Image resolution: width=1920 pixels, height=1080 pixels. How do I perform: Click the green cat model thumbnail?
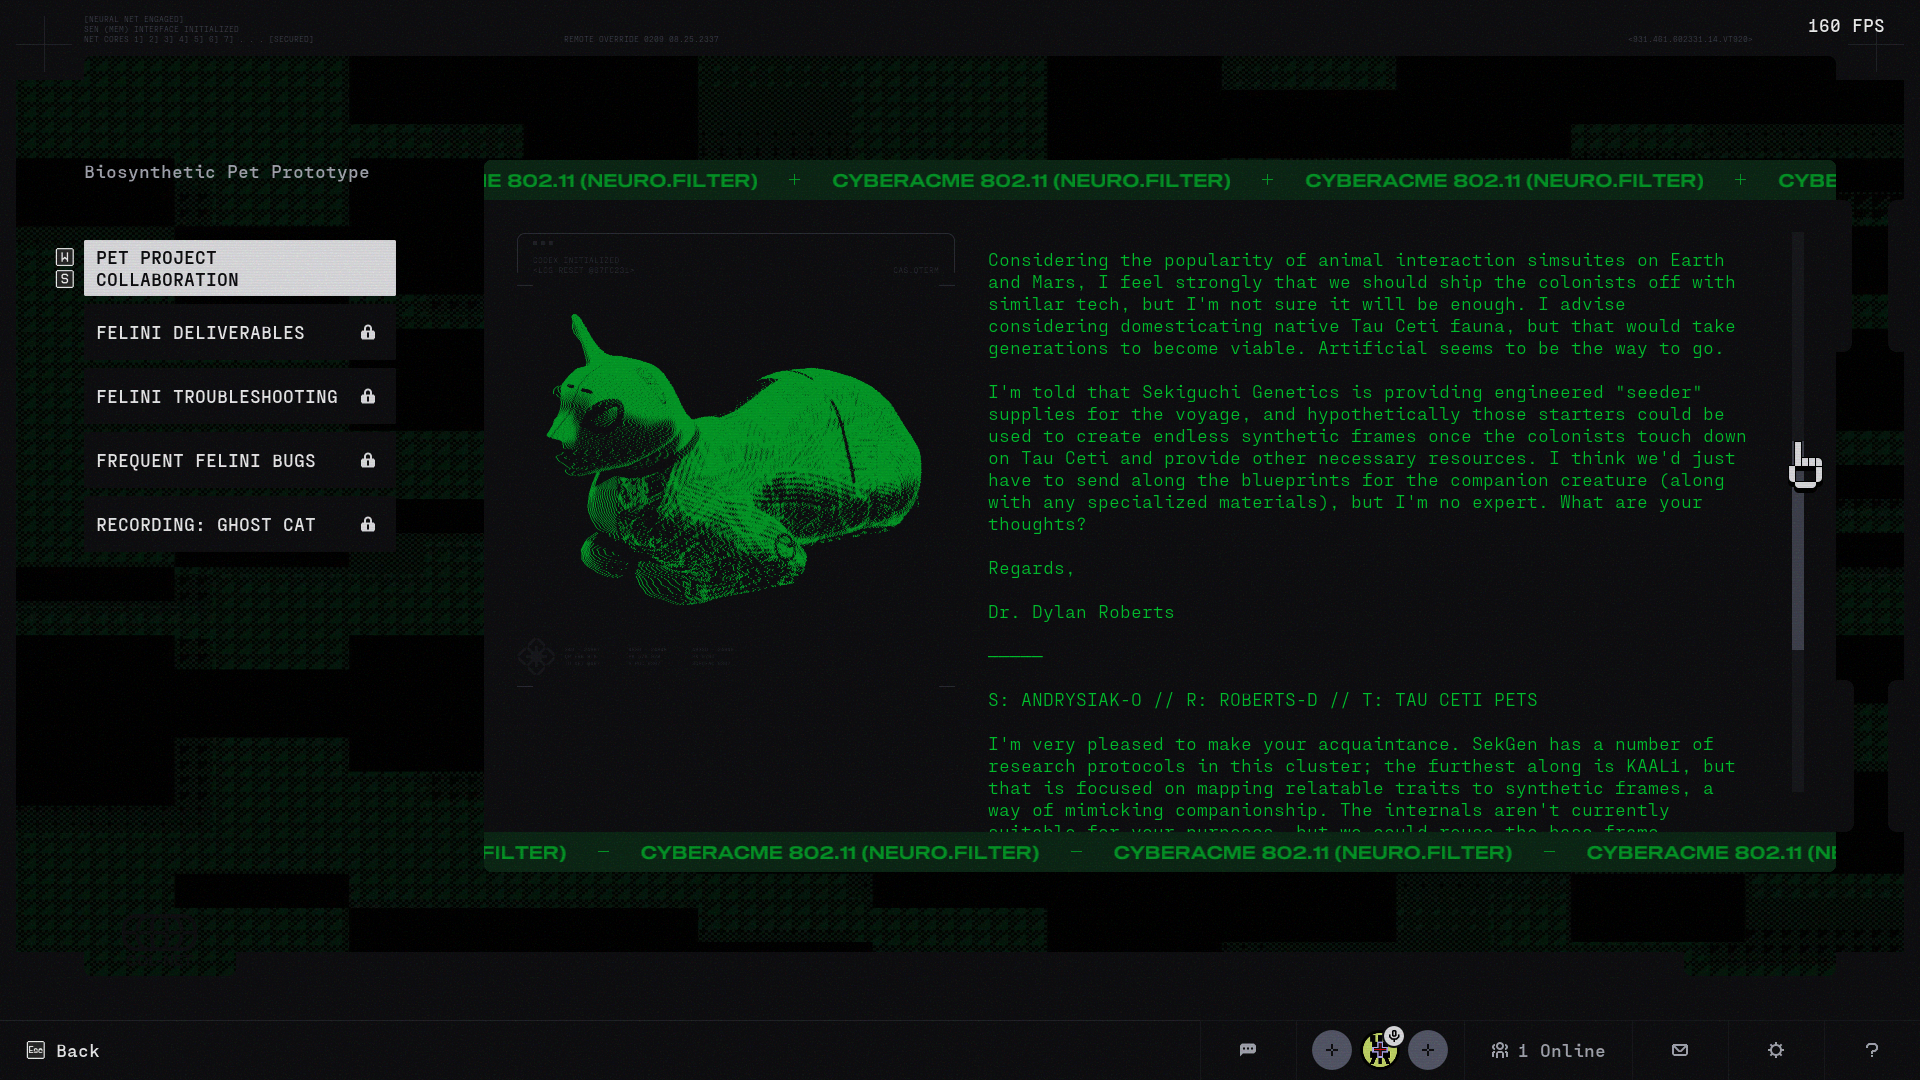[x=735, y=460]
